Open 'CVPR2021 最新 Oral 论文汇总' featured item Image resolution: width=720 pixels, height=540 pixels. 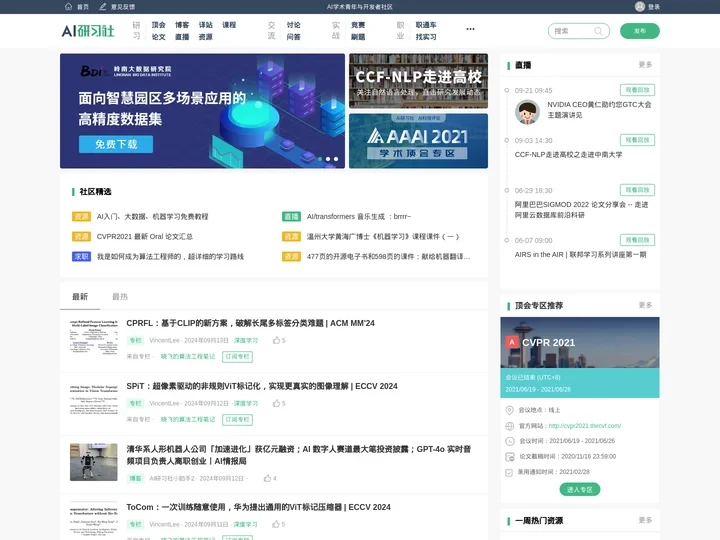(145, 236)
